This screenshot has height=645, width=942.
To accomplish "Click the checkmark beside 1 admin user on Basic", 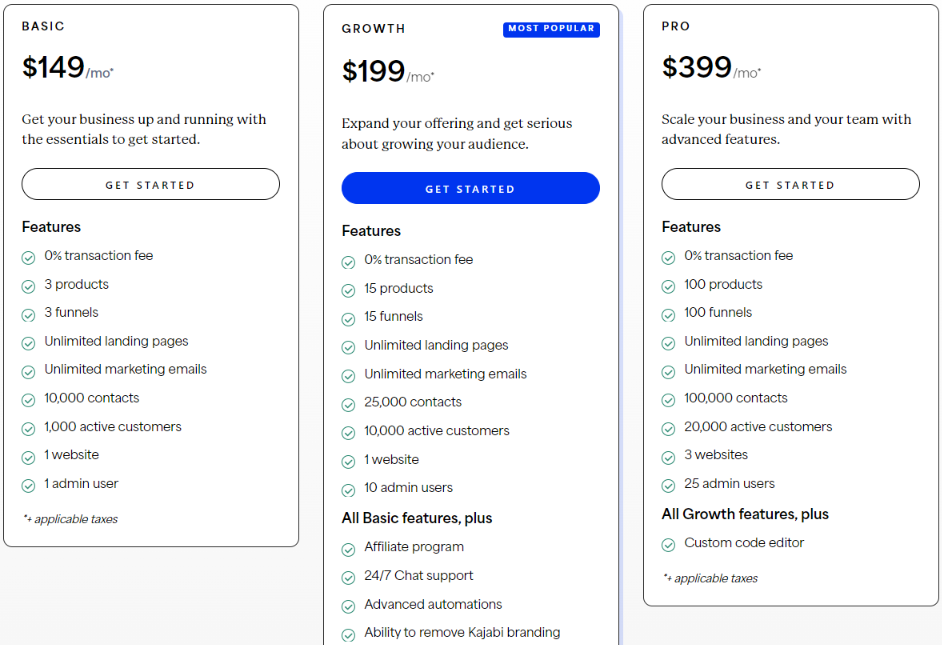I will (x=28, y=484).
